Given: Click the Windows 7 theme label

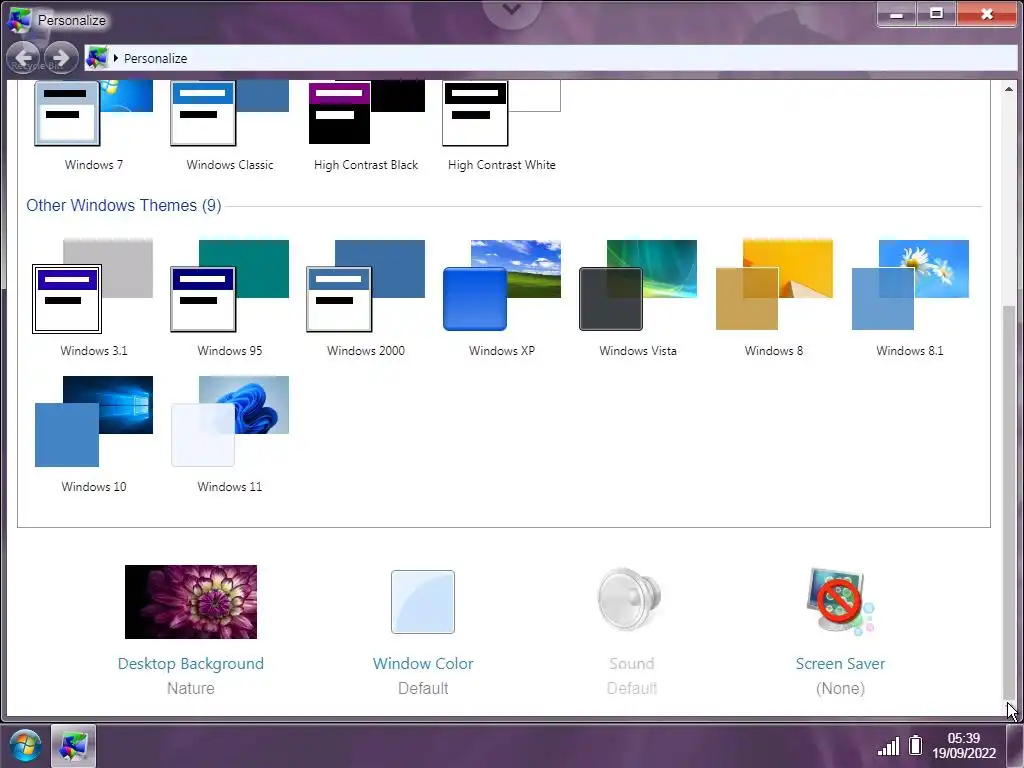Looking at the screenshot, I should pyautogui.click(x=93, y=165).
